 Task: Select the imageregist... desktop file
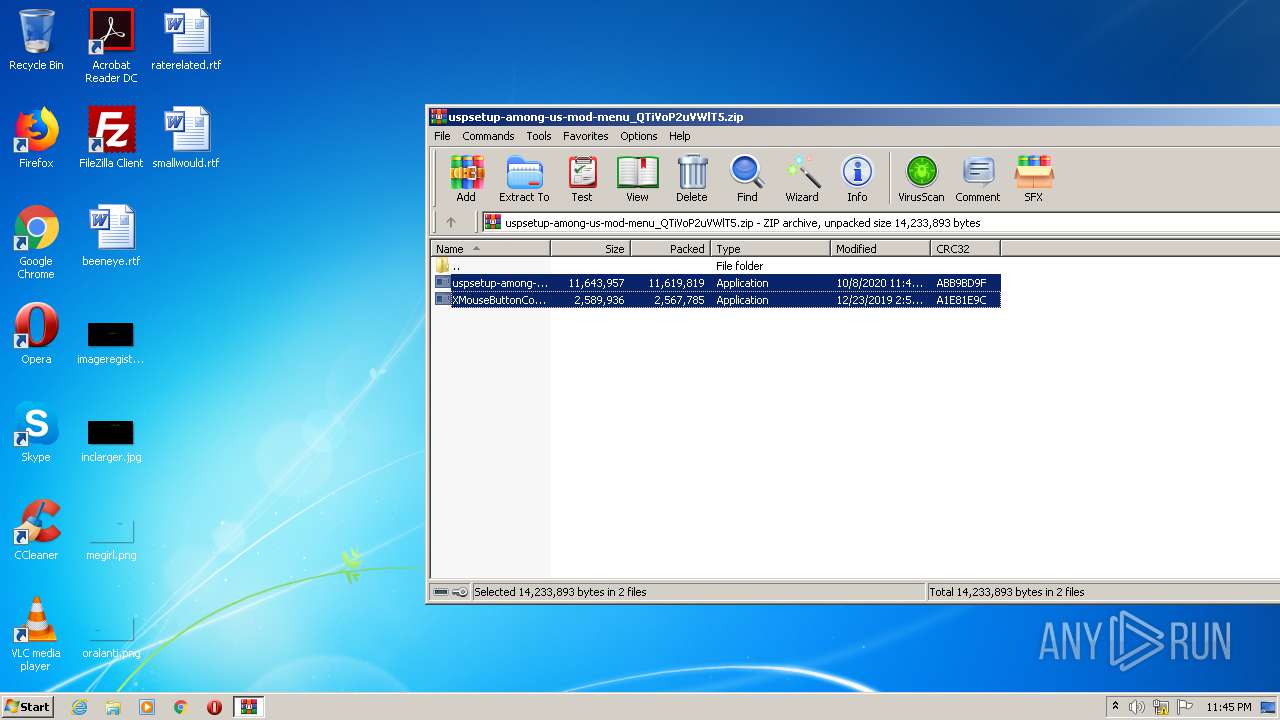coord(111,341)
